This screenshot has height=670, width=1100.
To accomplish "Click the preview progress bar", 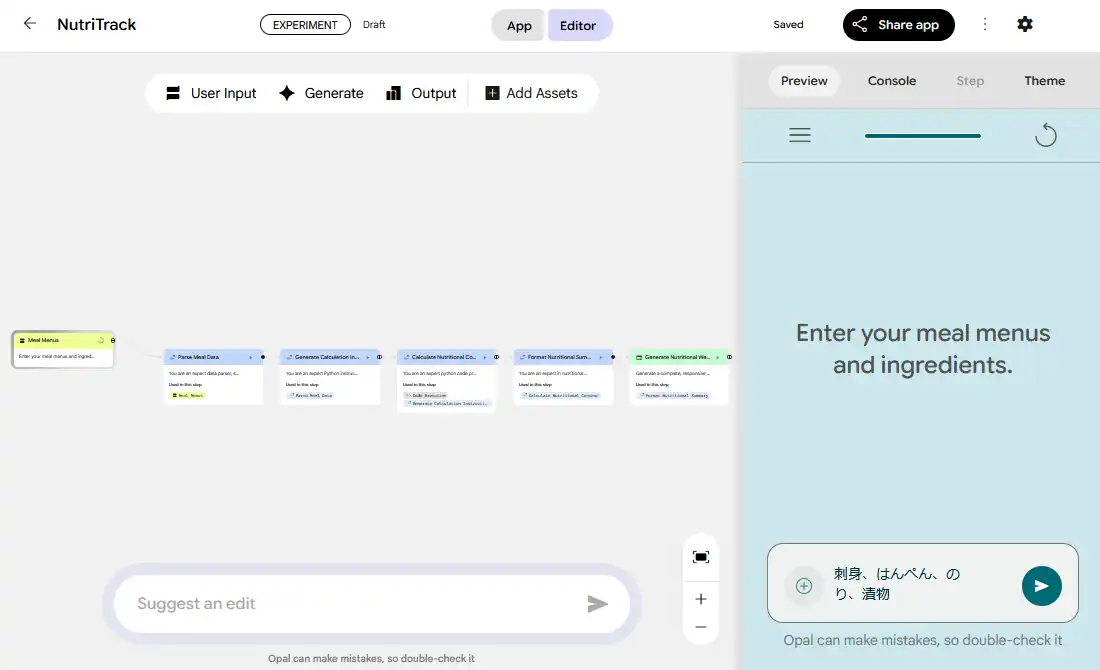I will pos(922,136).
